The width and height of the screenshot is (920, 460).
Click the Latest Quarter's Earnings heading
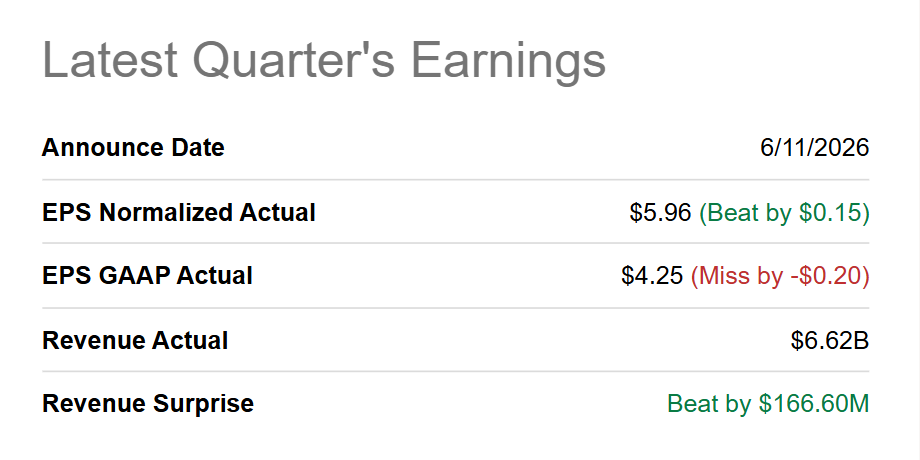pos(324,60)
